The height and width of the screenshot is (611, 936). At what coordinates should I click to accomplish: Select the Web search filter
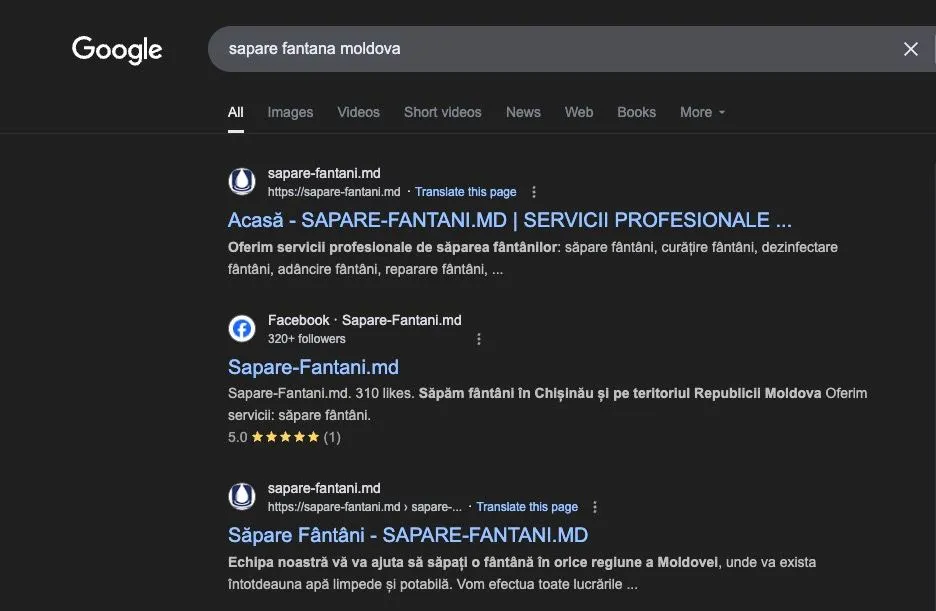(578, 112)
